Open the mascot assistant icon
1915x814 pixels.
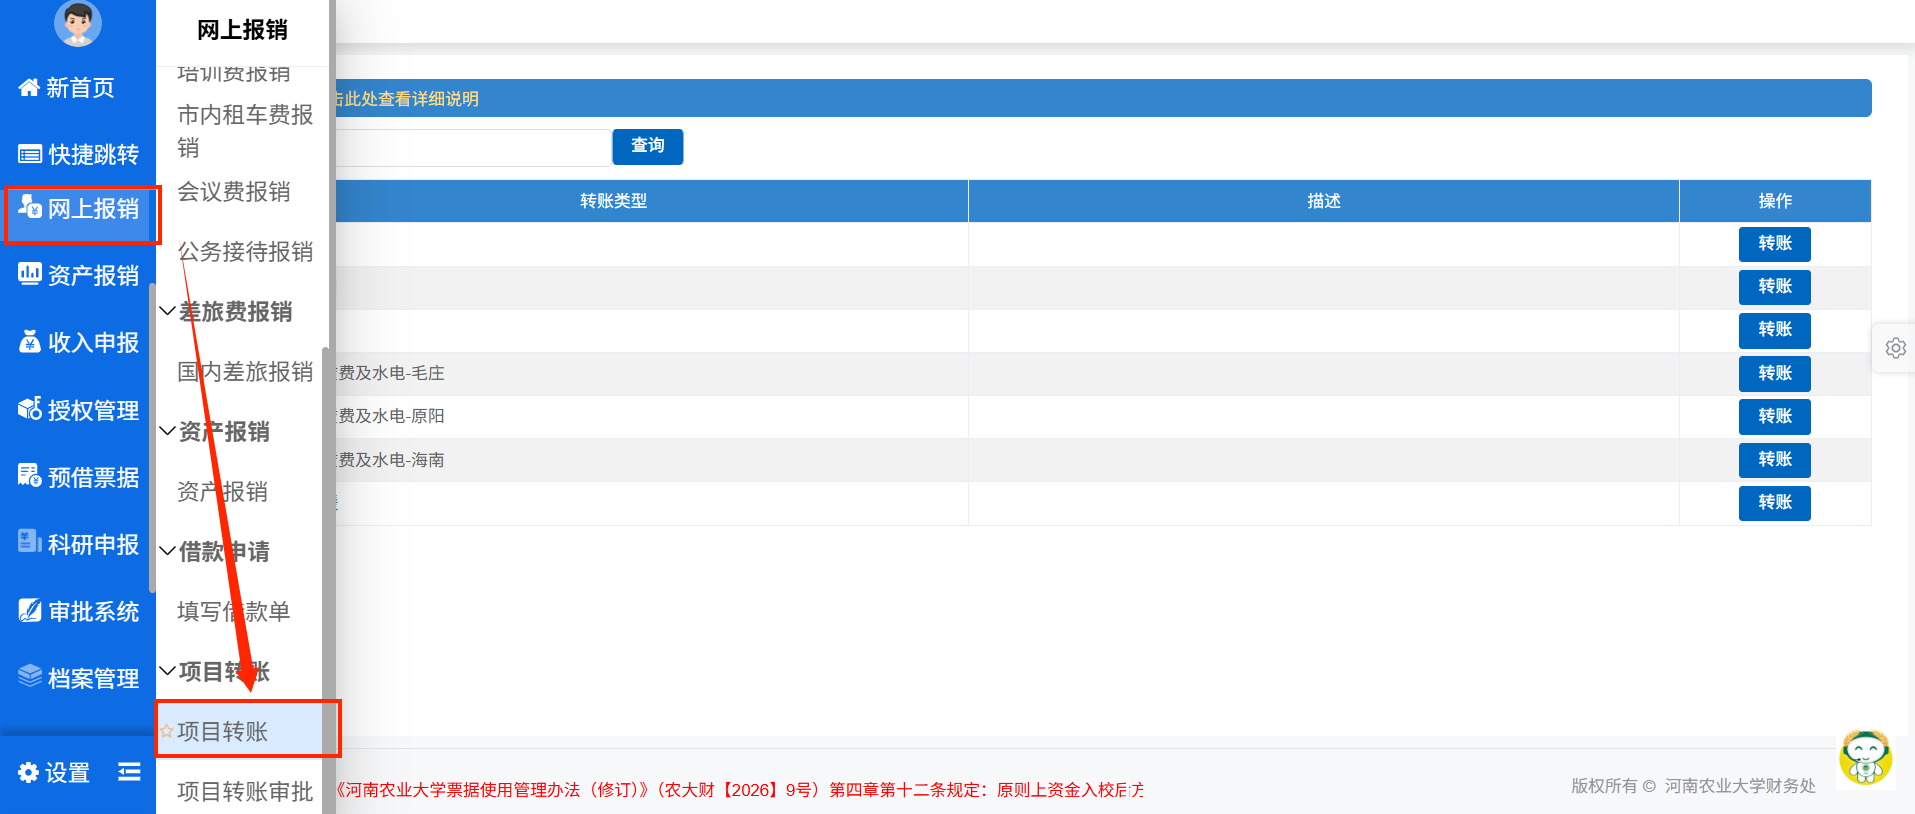pos(1865,758)
